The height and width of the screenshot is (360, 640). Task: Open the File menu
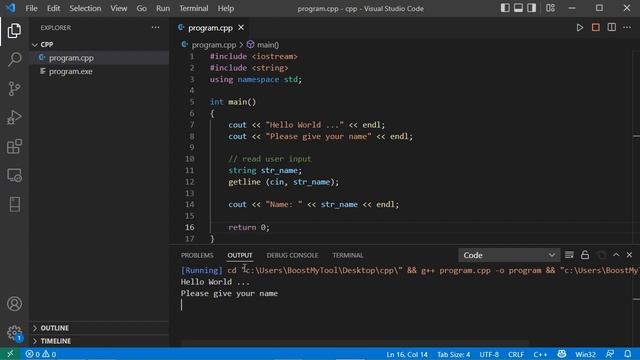click(x=31, y=8)
